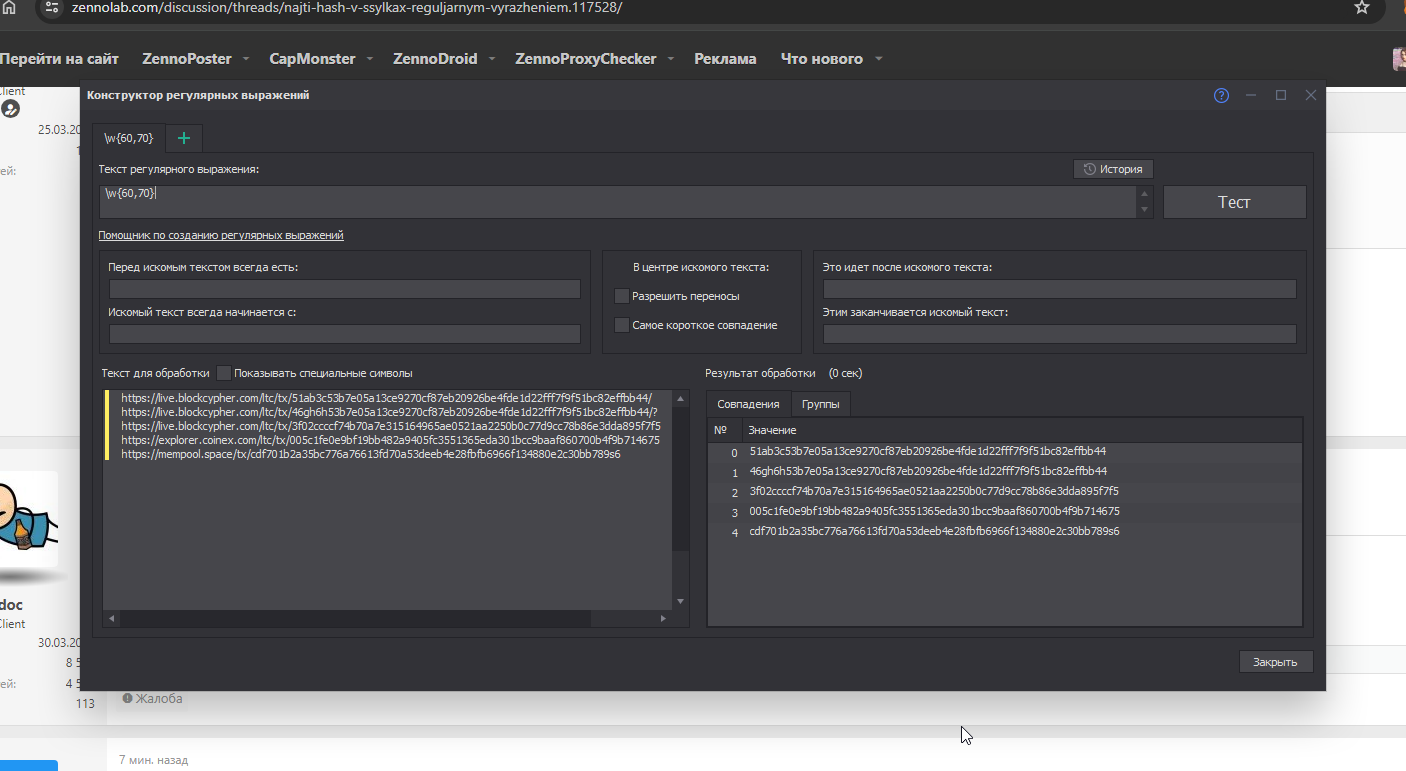The image size is (1406, 771).
Task: Open История regex history
Action: coord(1113,169)
